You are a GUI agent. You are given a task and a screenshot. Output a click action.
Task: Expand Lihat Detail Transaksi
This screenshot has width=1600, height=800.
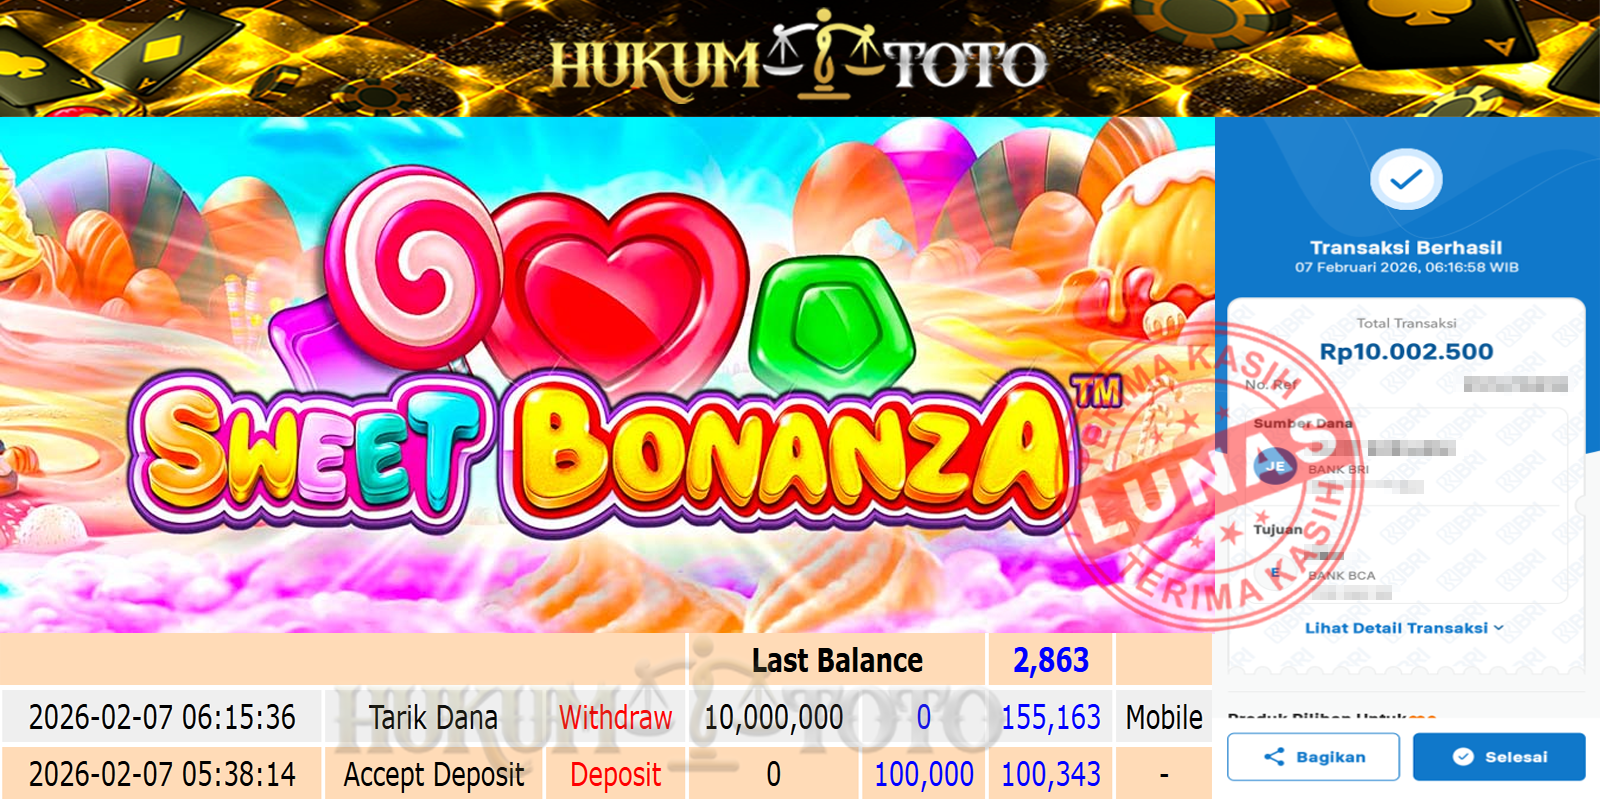[1404, 628]
